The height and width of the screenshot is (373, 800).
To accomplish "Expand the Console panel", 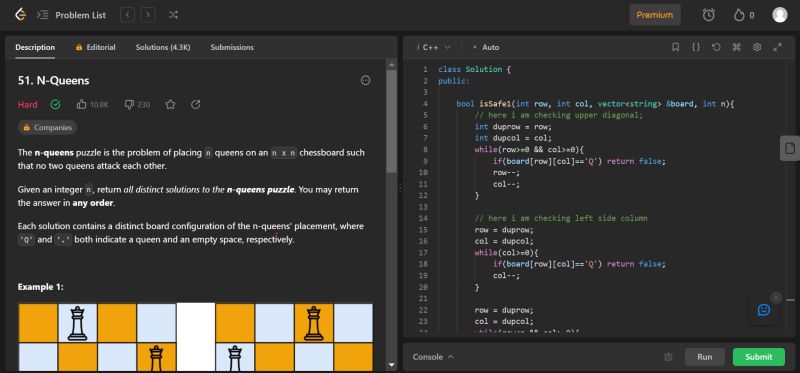I will pyautogui.click(x=433, y=357).
